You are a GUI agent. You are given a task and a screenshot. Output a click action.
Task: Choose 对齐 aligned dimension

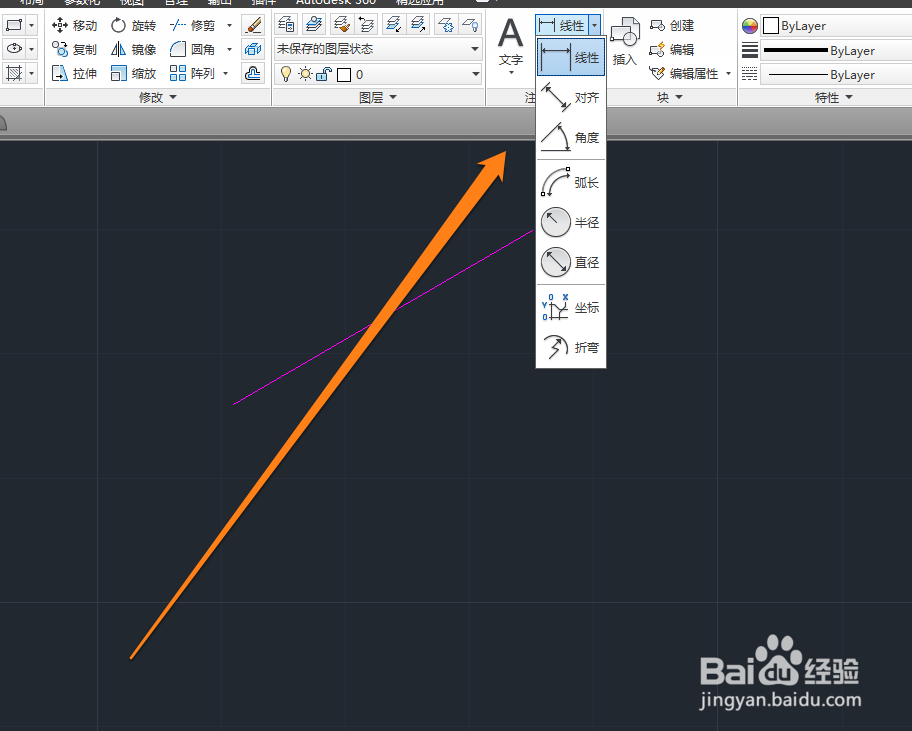[x=571, y=97]
